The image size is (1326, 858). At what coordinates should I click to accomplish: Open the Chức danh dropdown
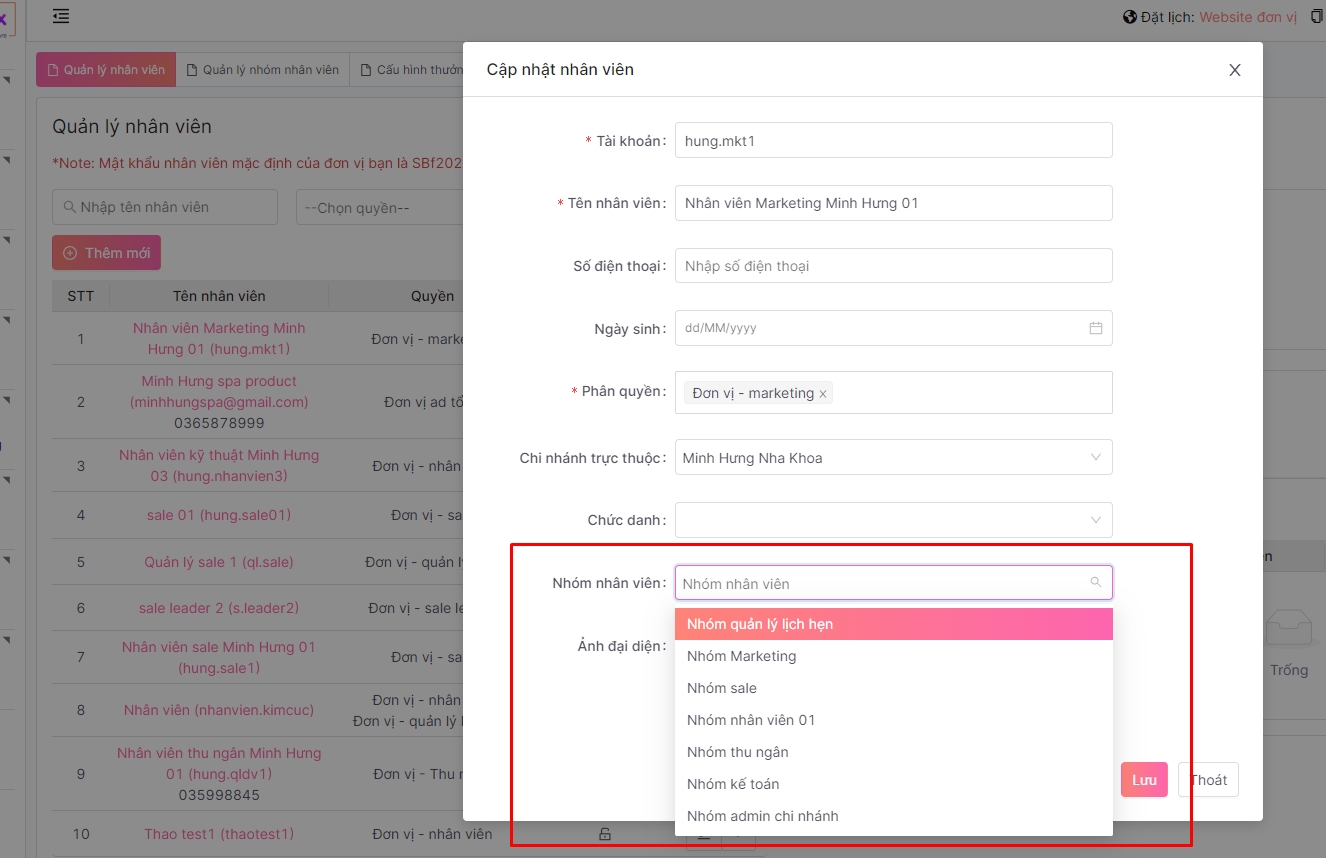click(1095, 520)
